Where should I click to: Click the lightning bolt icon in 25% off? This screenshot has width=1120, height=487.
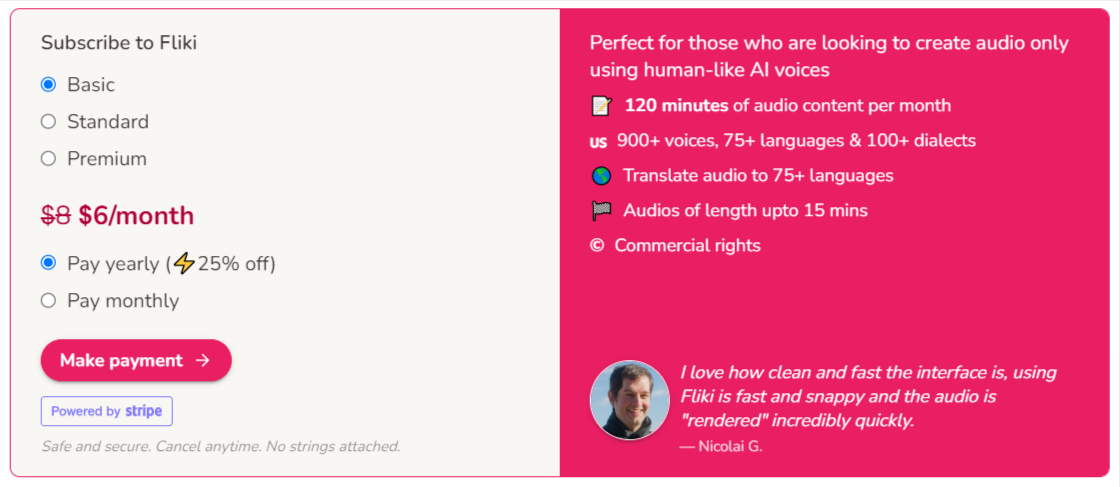[x=184, y=264]
